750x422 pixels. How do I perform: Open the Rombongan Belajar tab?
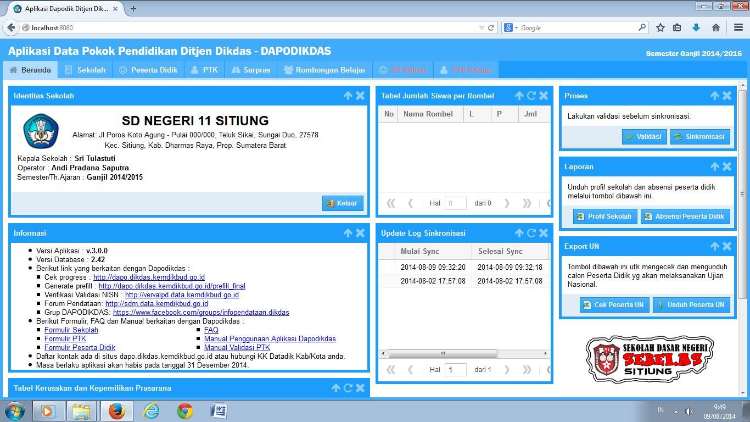point(324,70)
